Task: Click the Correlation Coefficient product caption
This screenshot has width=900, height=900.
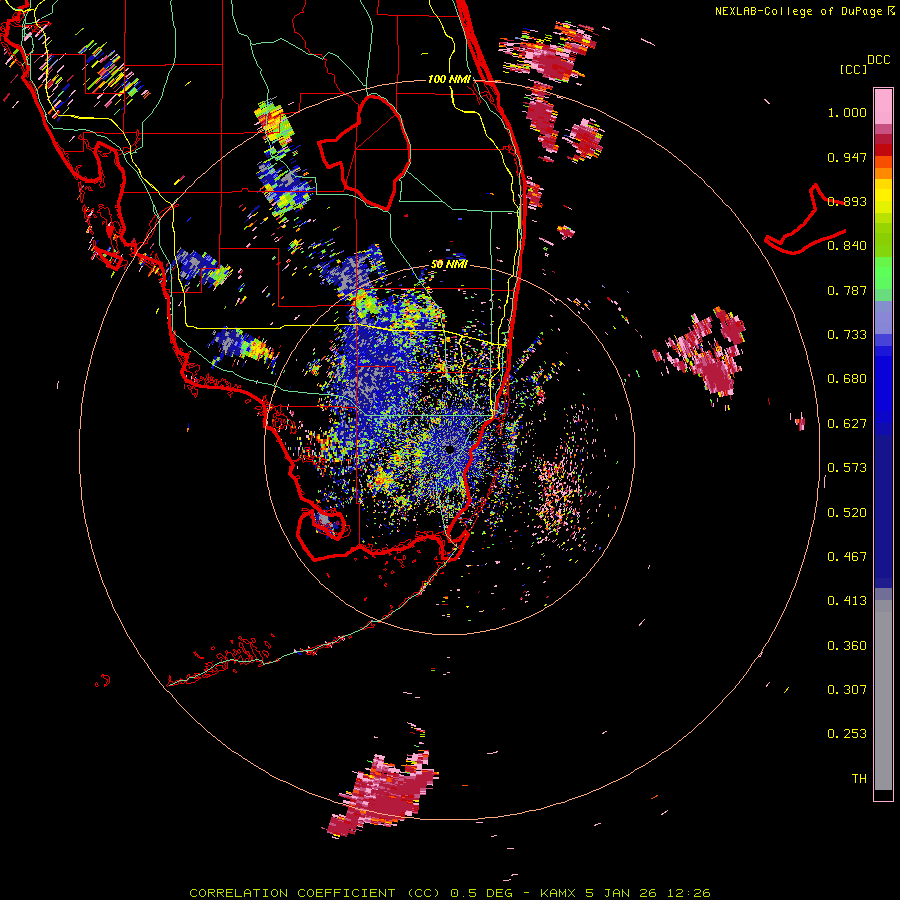Action: 449,893
